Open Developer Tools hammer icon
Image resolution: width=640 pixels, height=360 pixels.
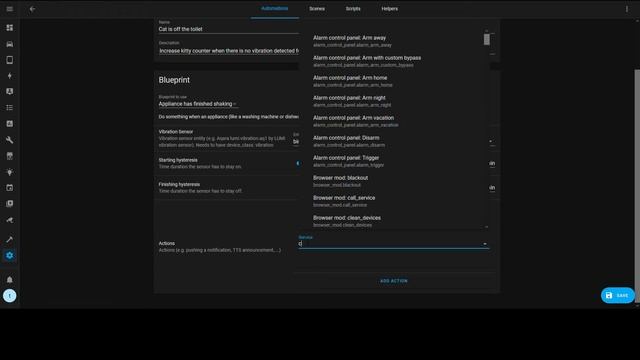click(9, 240)
